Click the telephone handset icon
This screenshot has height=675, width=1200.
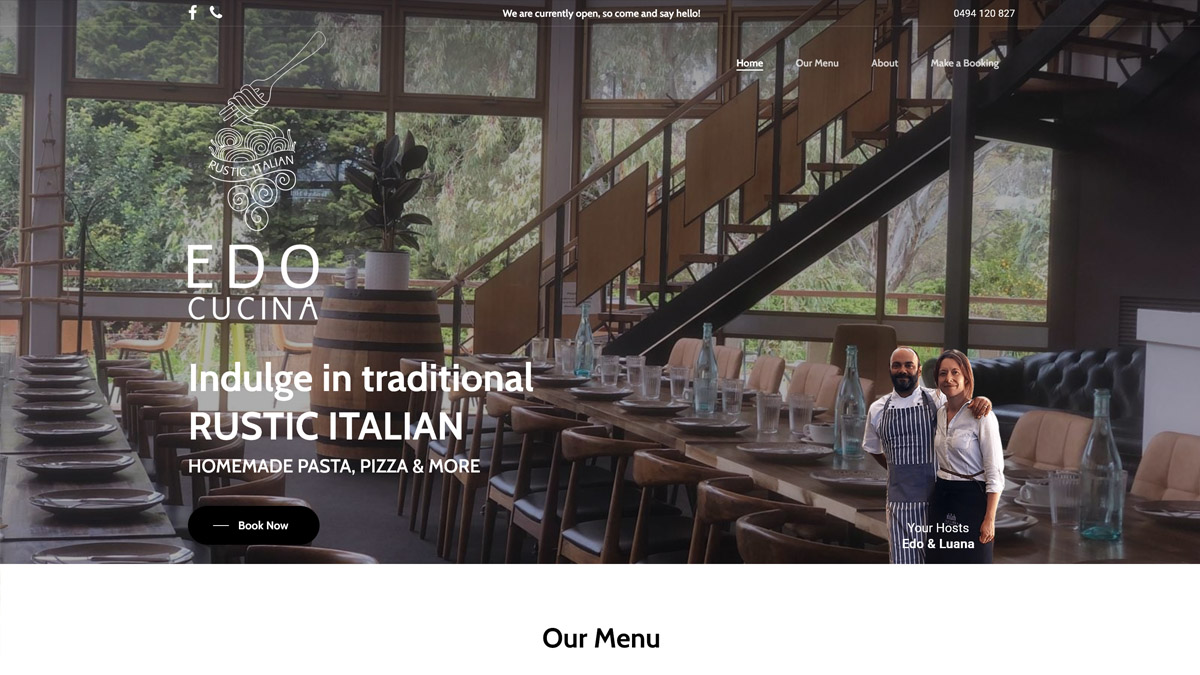click(x=216, y=13)
